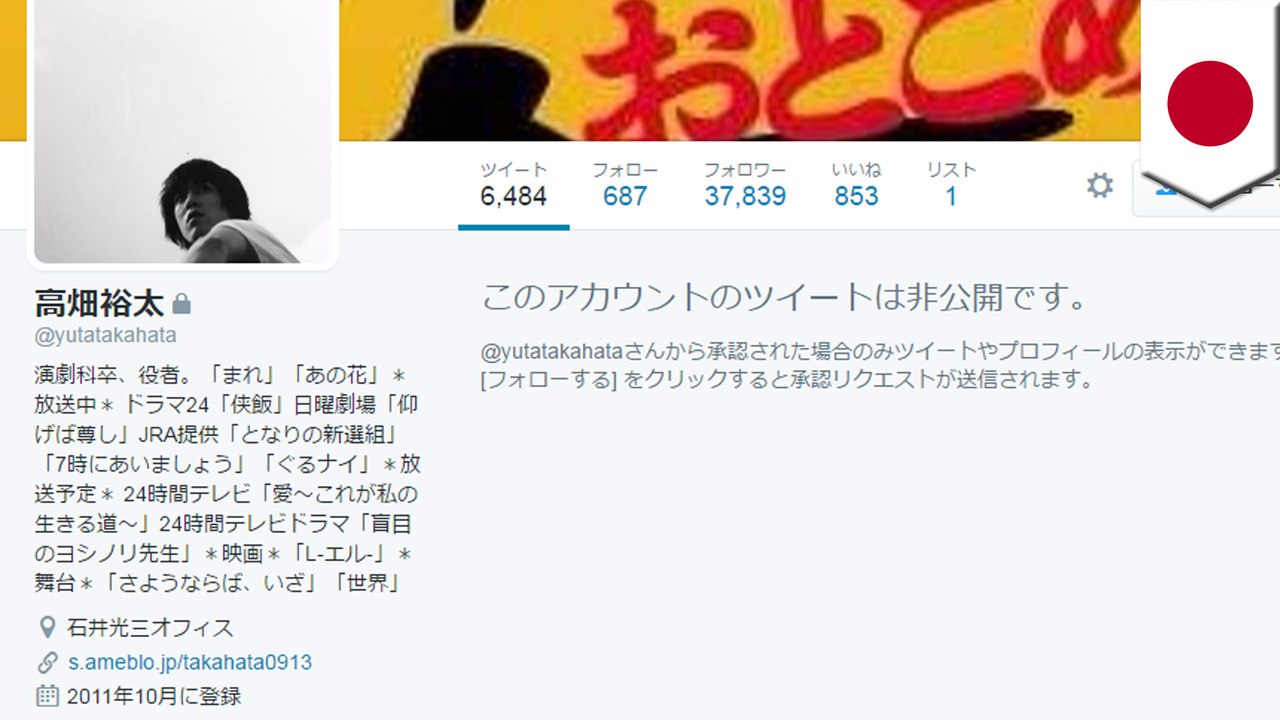Viewport: 1280px width, 720px height.
Task: Open the いいね 853 tab
Action: click(856, 186)
